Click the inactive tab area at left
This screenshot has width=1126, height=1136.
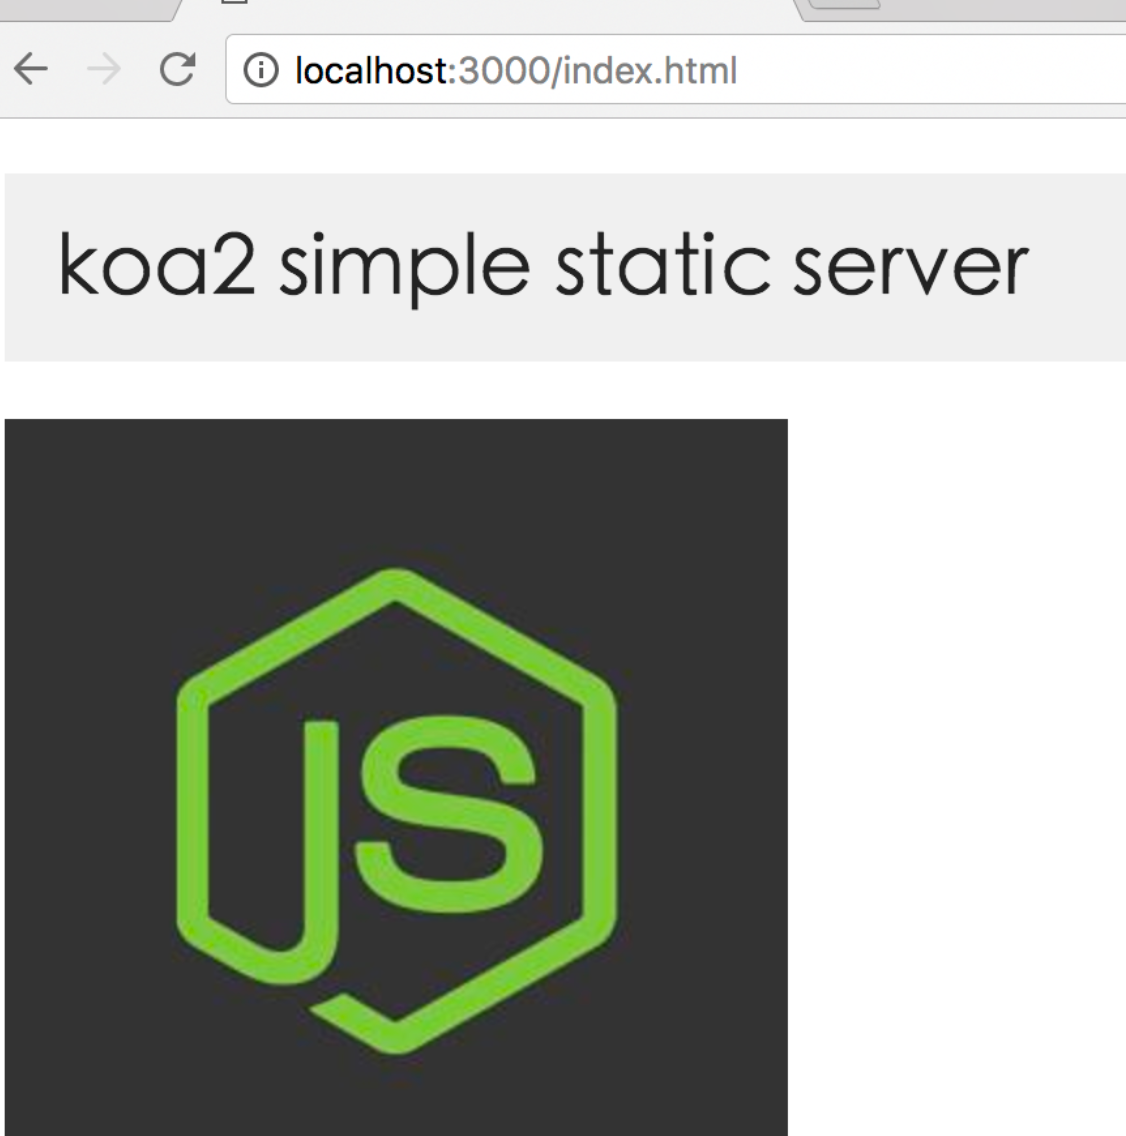pyautogui.click(x=80, y=8)
